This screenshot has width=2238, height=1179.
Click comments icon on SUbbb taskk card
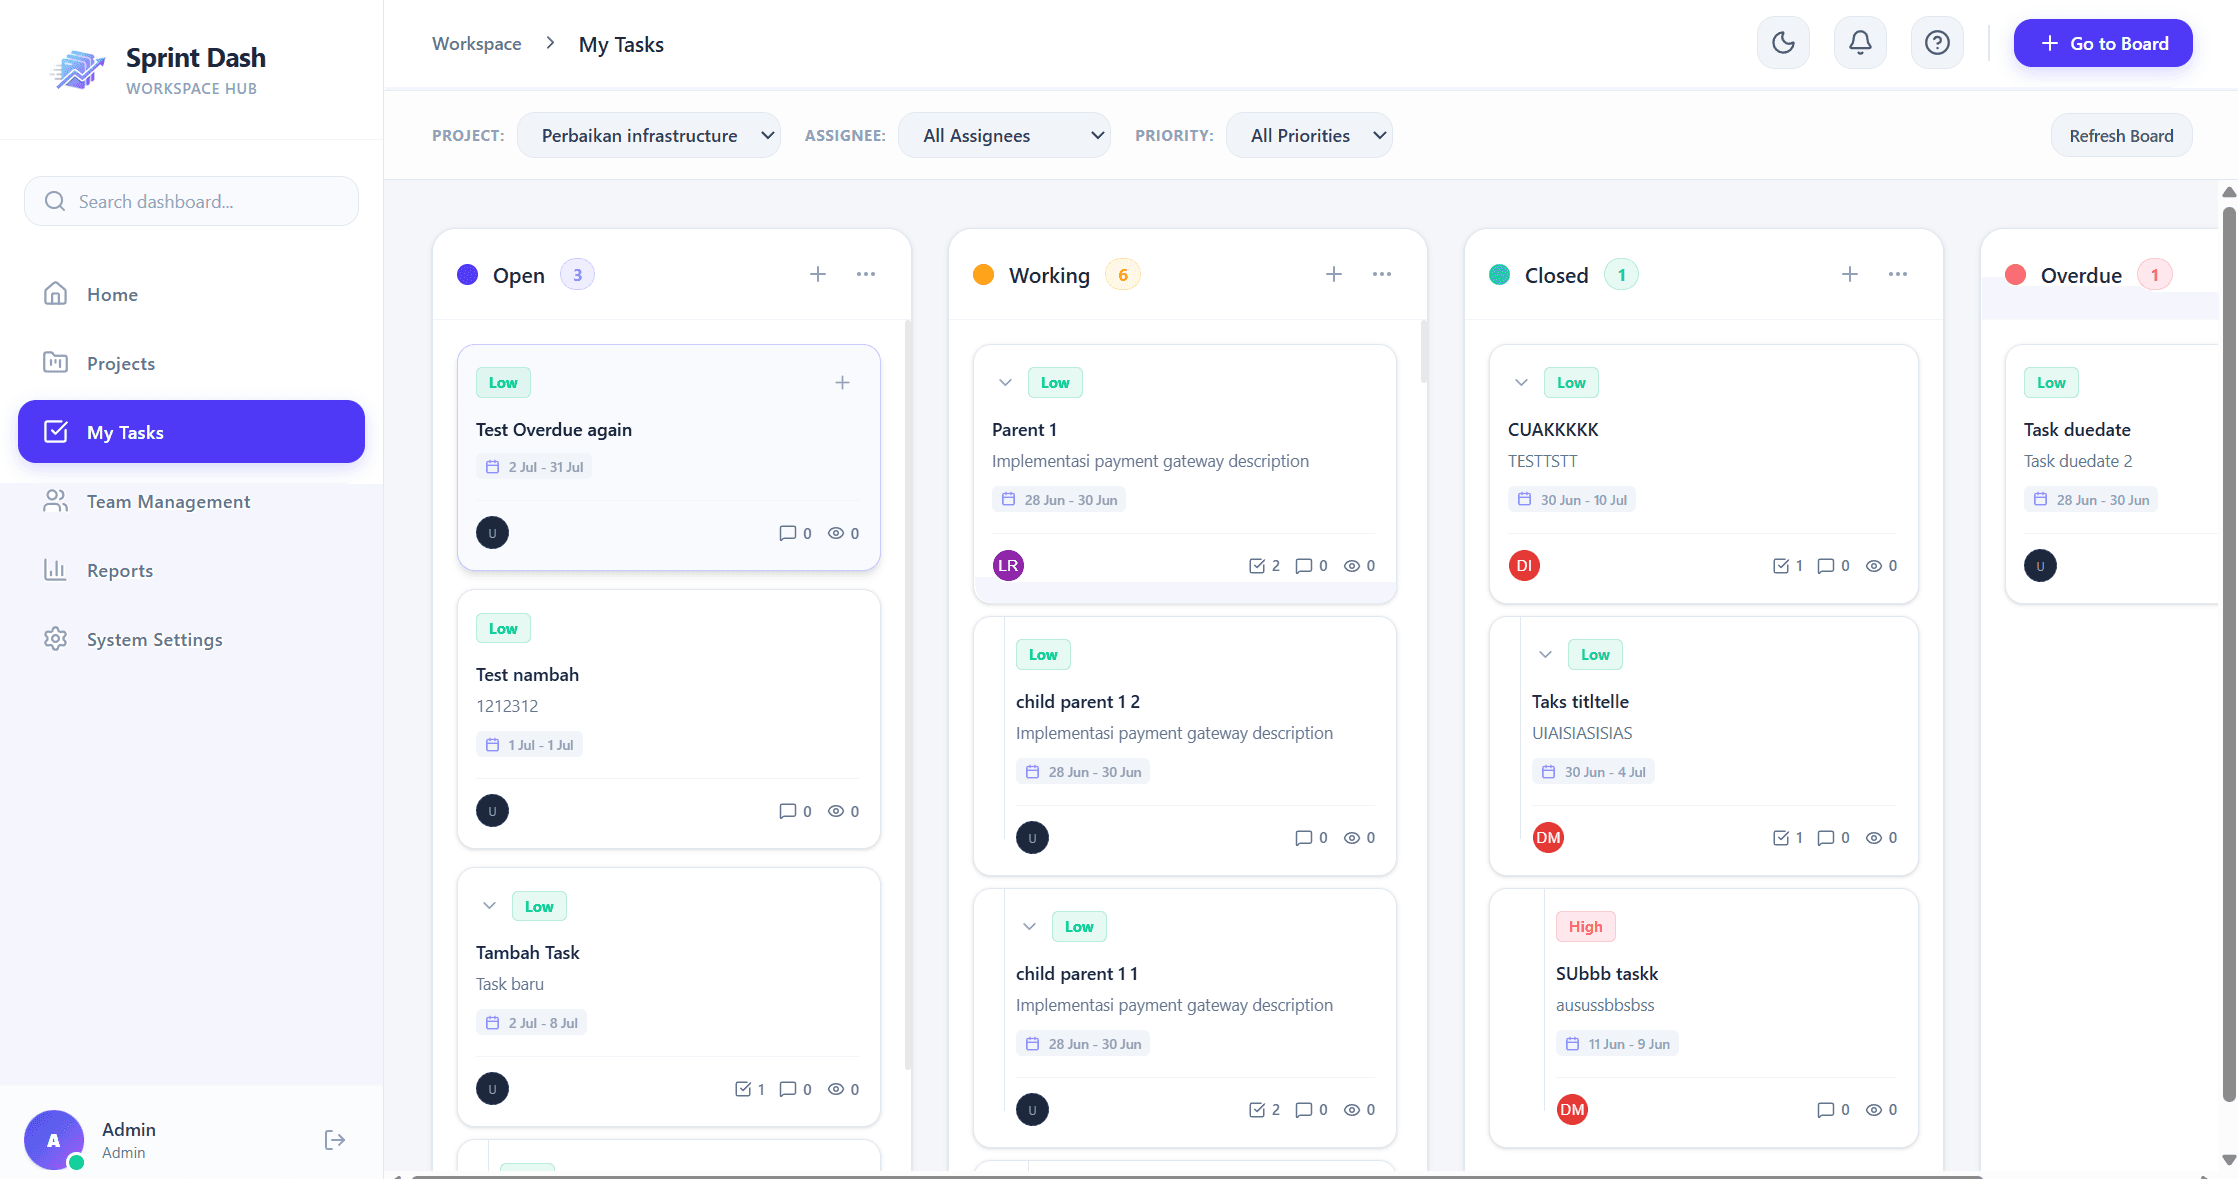point(1826,1110)
